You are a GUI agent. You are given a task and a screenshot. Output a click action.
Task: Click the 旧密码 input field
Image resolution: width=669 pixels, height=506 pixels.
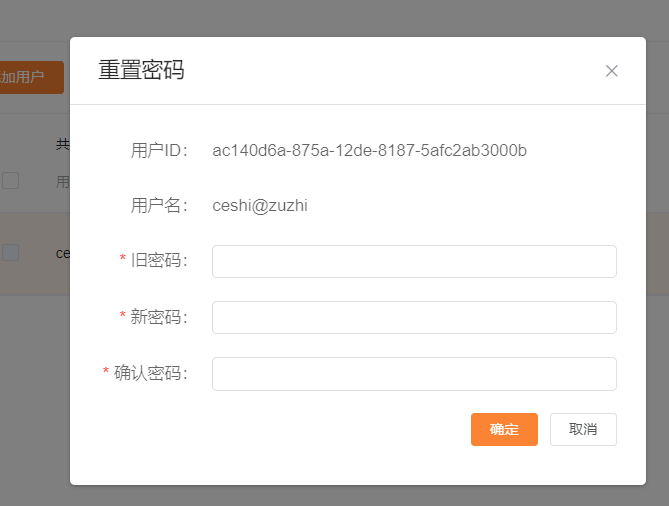[414, 261]
